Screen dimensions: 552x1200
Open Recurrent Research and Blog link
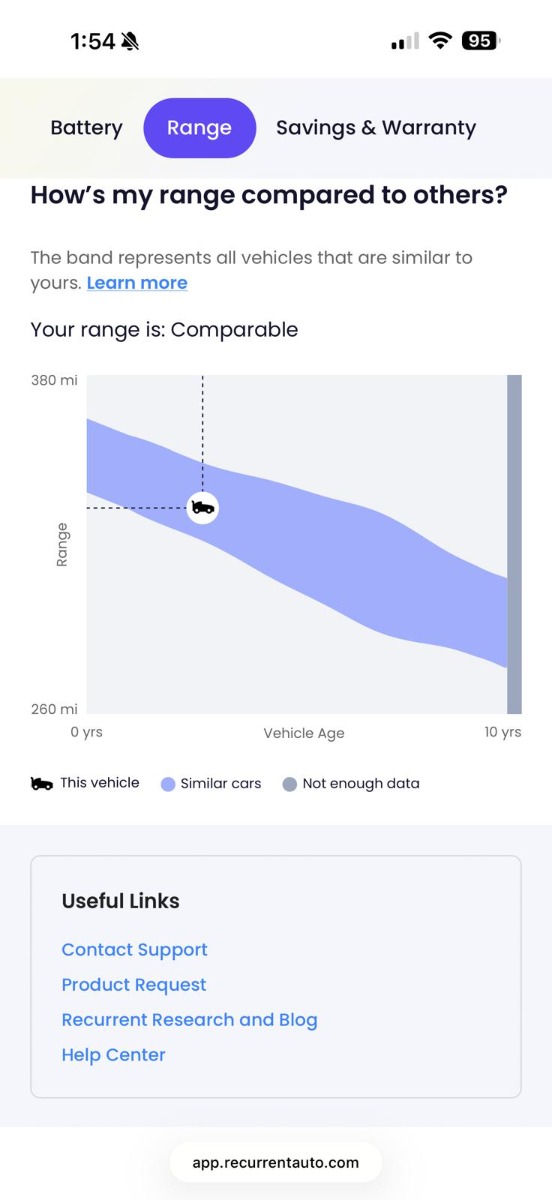190,1020
